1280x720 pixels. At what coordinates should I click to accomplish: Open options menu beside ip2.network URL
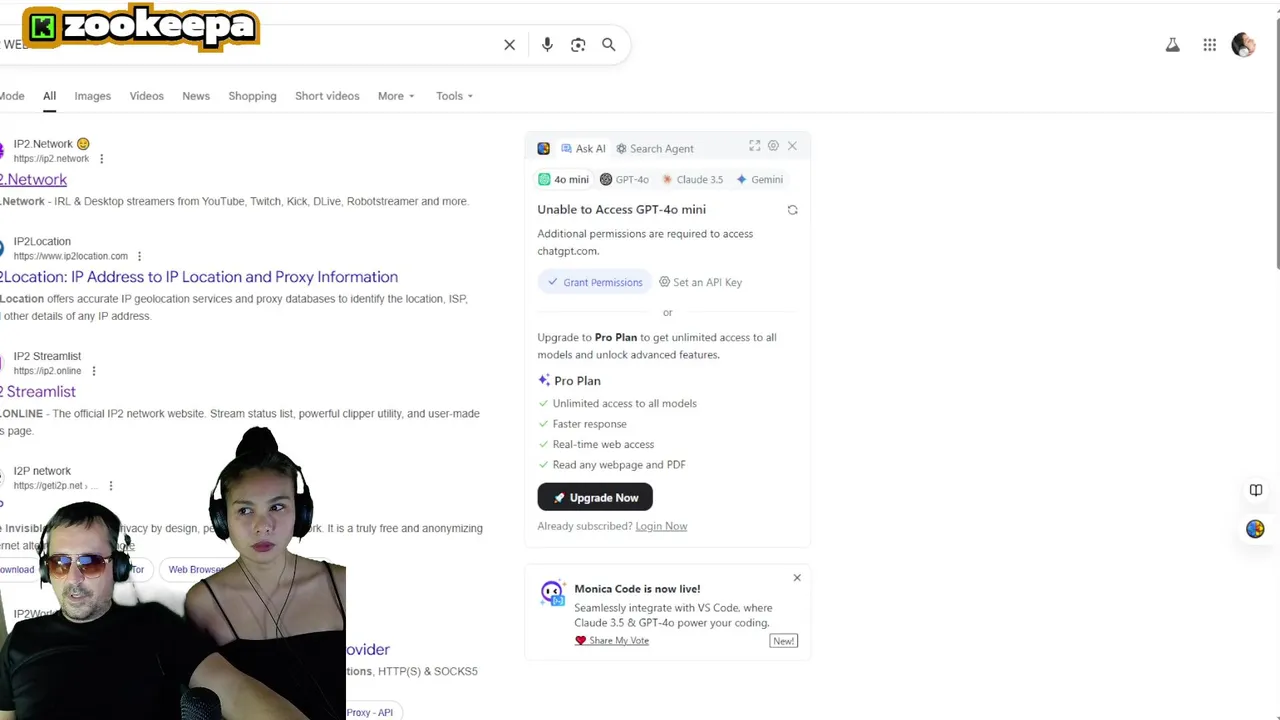coord(101,158)
